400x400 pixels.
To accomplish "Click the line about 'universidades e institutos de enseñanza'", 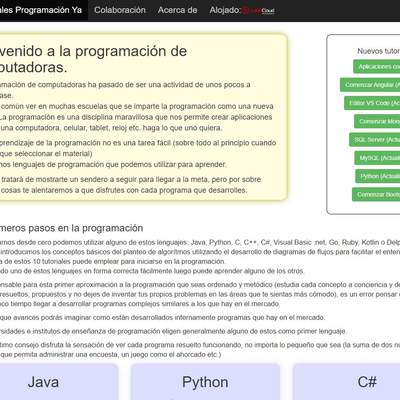I will click(x=173, y=331).
